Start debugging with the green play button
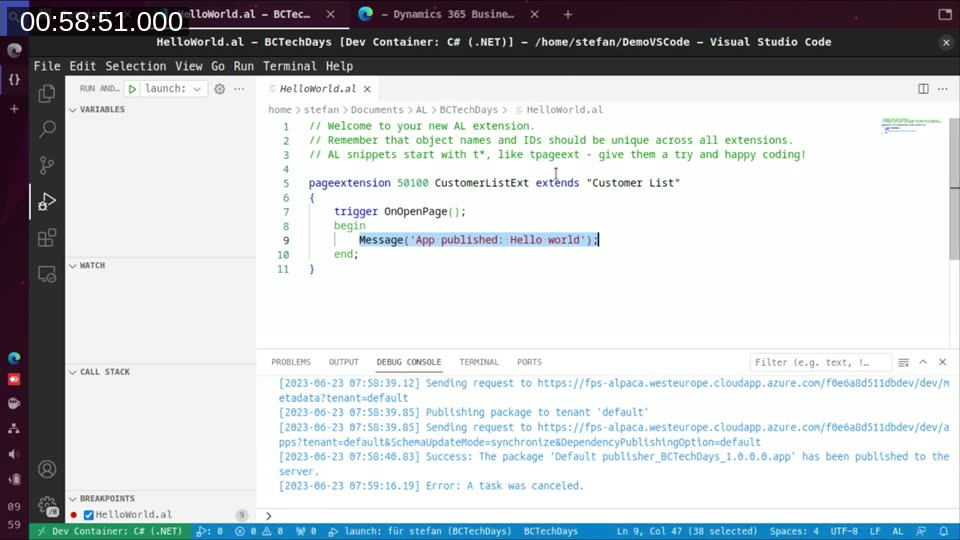 point(132,89)
